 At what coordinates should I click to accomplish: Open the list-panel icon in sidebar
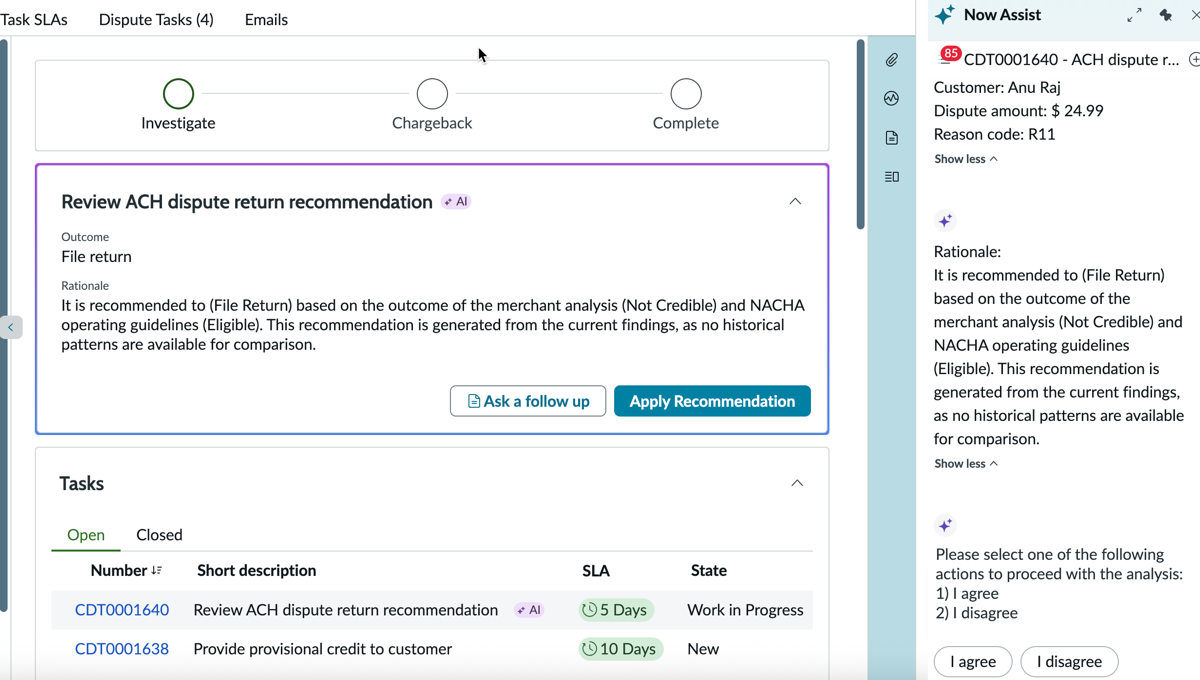891,177
